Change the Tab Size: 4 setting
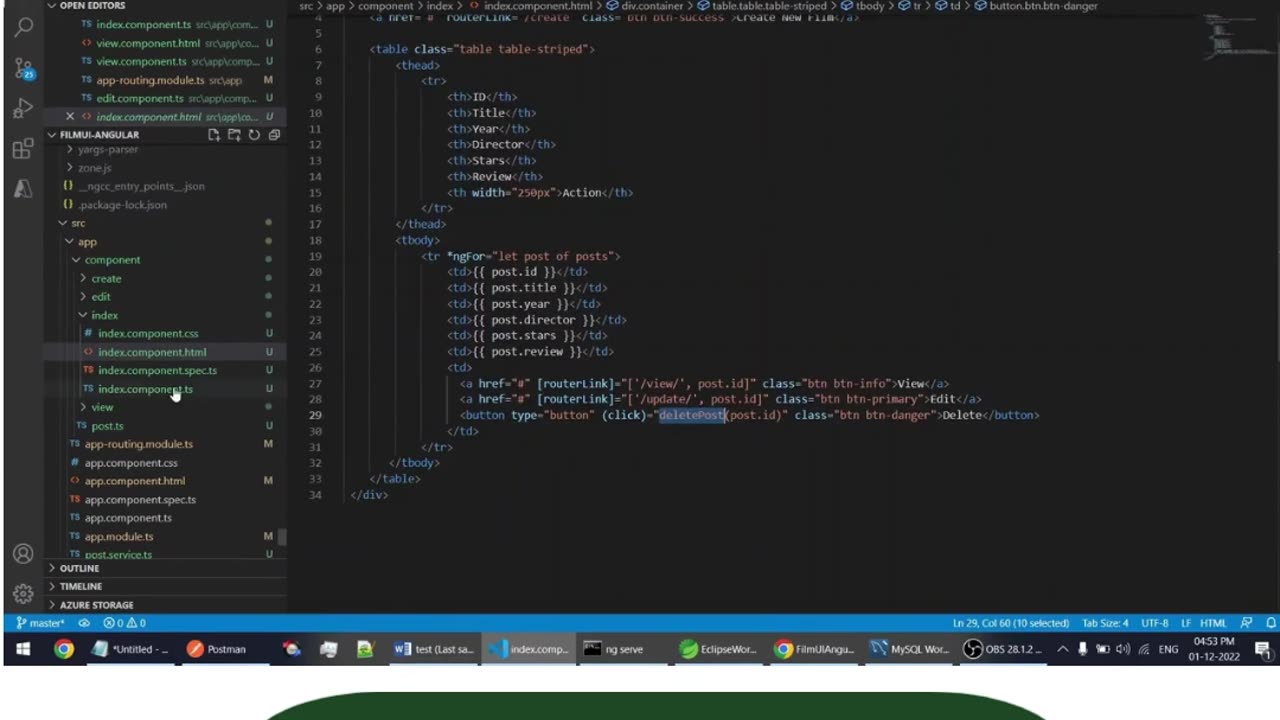1280x720 pixels. (x=1105, y=623)
